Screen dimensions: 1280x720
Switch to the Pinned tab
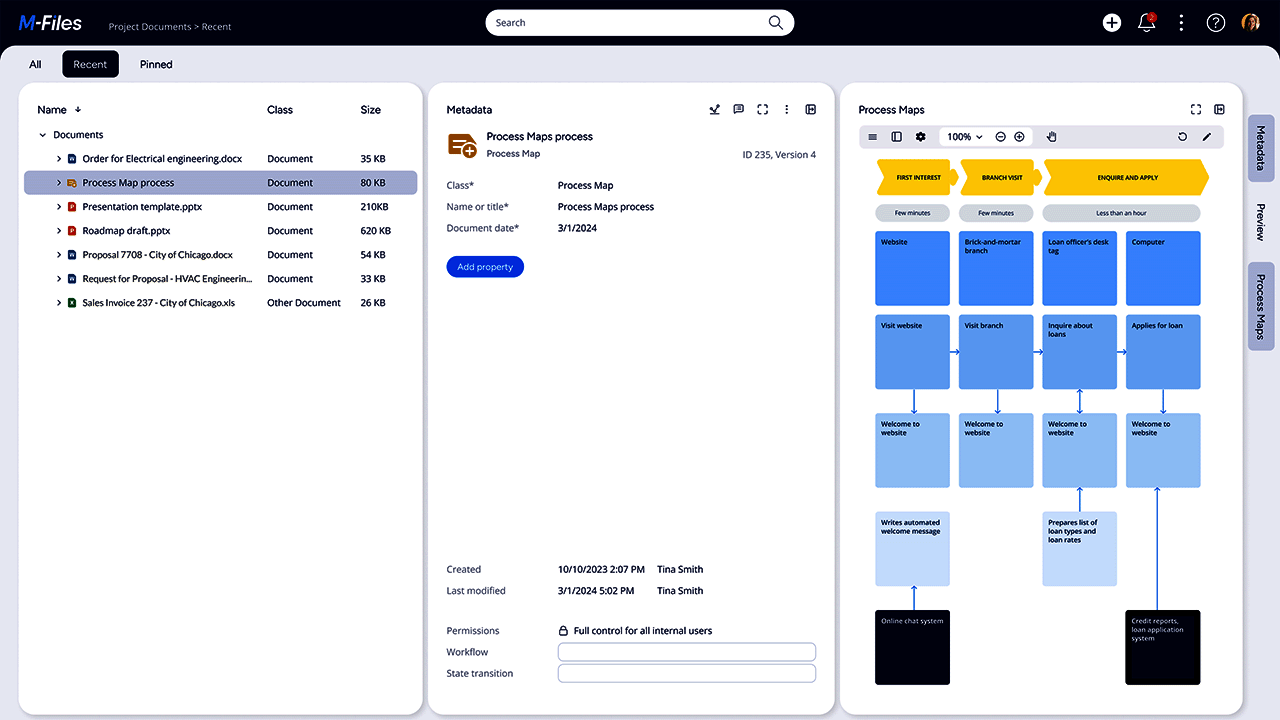(x=156, y=65)
